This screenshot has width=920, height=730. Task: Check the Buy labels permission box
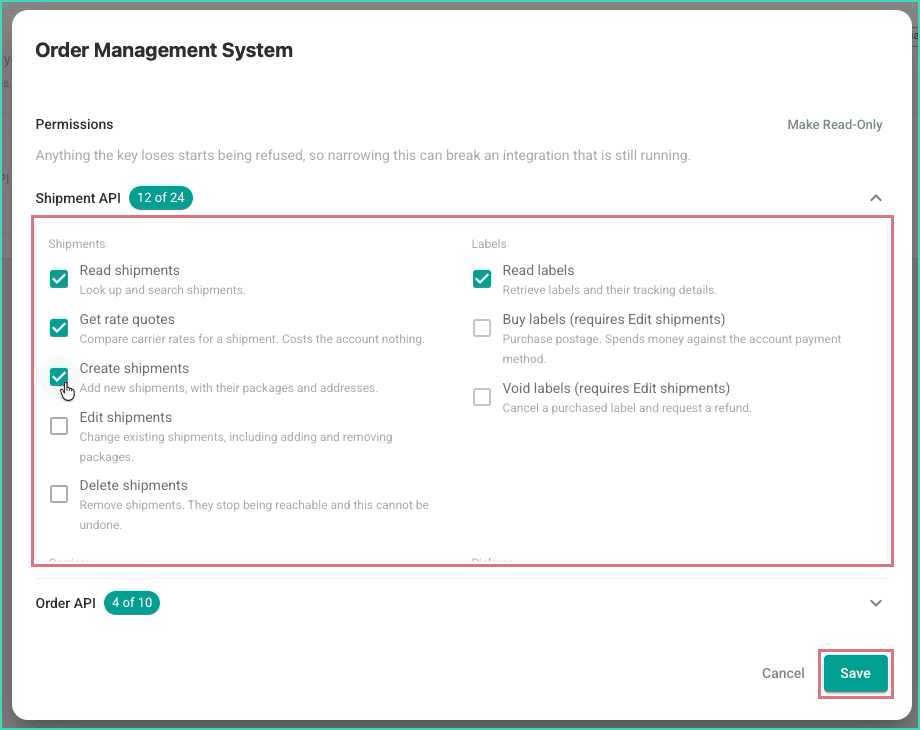(x=482, y=328)
